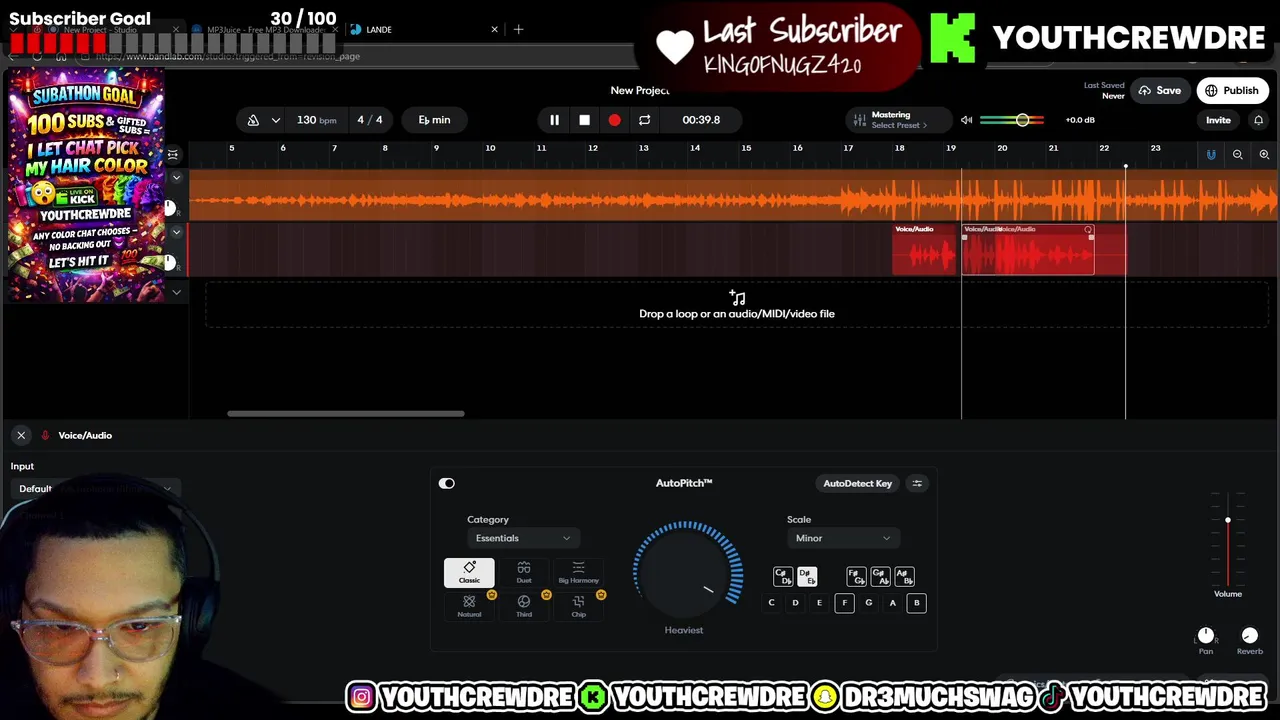Open the Essentials category dropdown
This screenshot has height=720, width=1280.
coord(522,538)
